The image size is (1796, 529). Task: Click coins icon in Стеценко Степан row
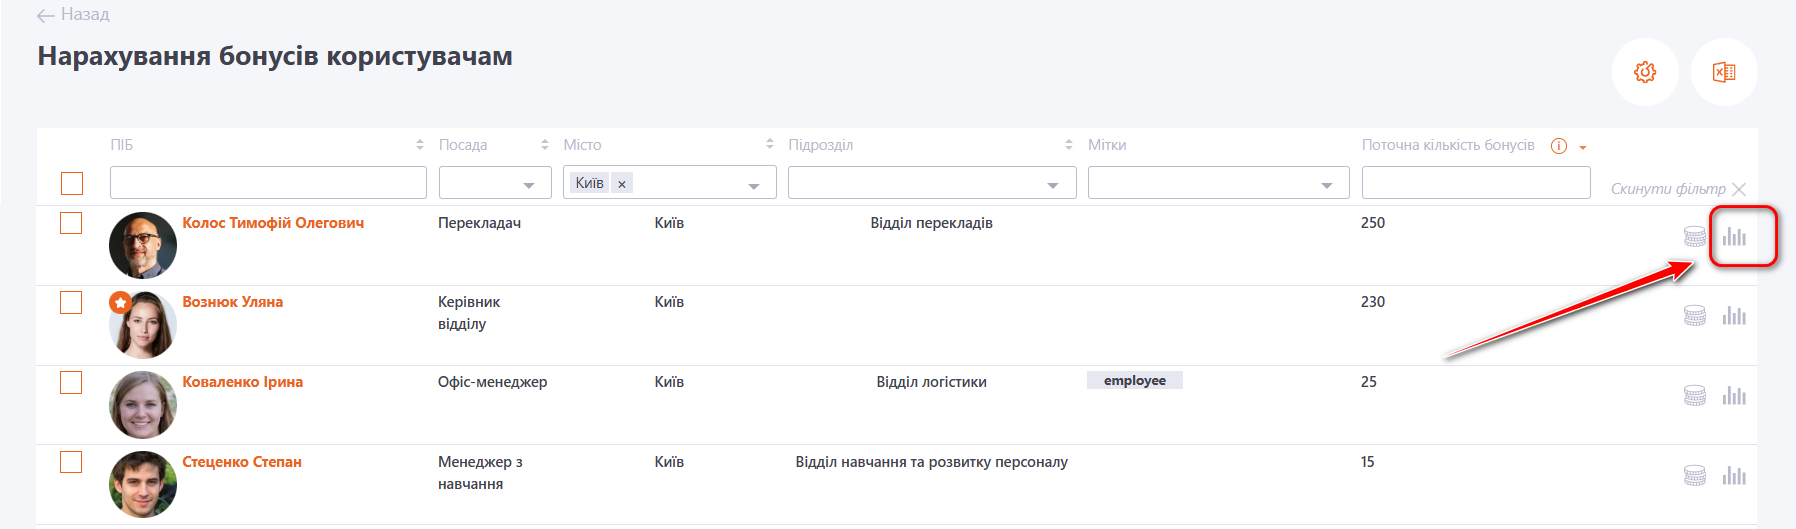(x=1694, y=476)
